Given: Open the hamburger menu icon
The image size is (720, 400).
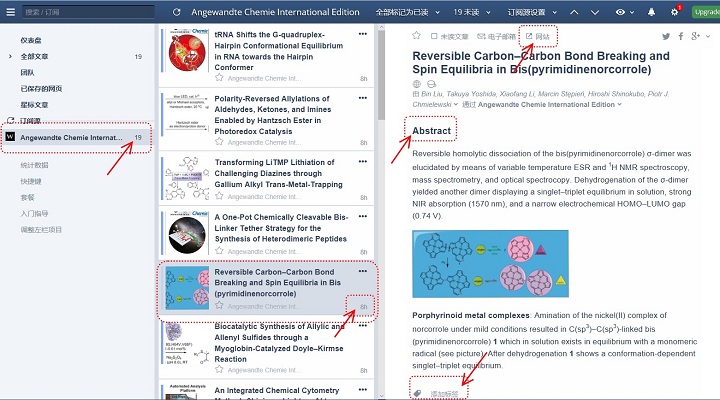Looking at the screenshot, I should [x=11, y=12].
